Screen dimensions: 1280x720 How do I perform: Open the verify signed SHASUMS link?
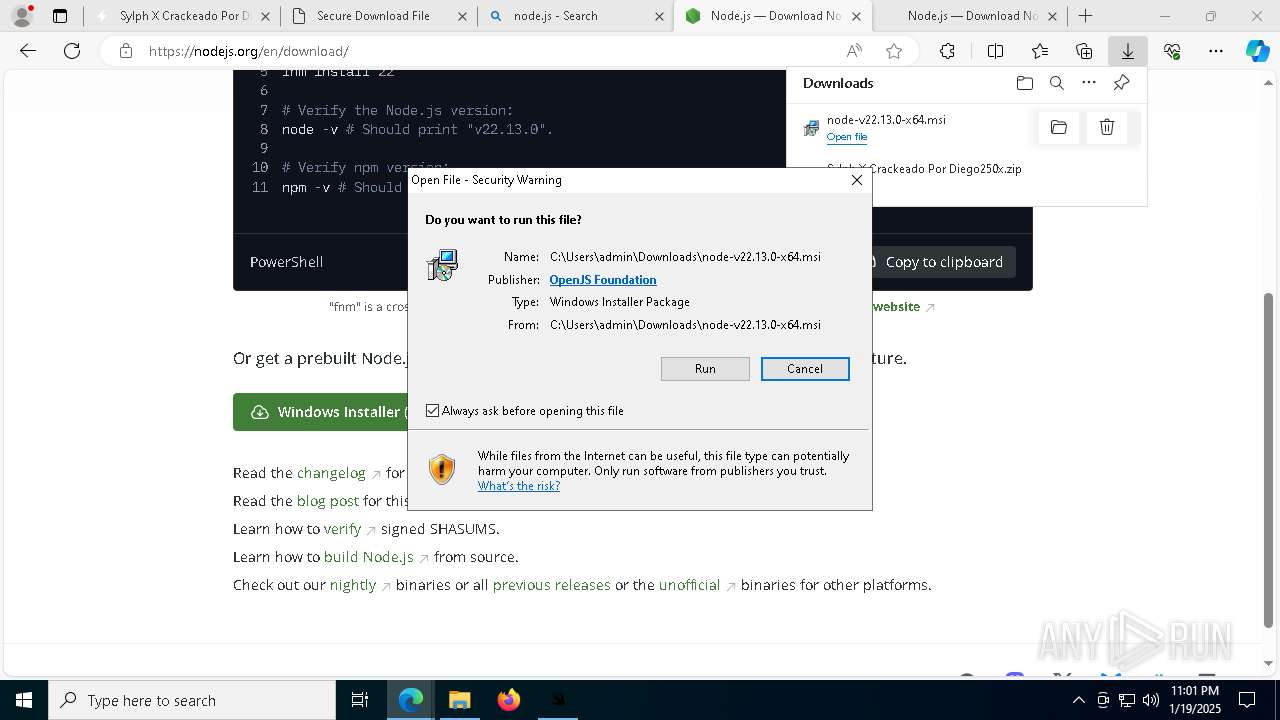[x=342, y=529]
